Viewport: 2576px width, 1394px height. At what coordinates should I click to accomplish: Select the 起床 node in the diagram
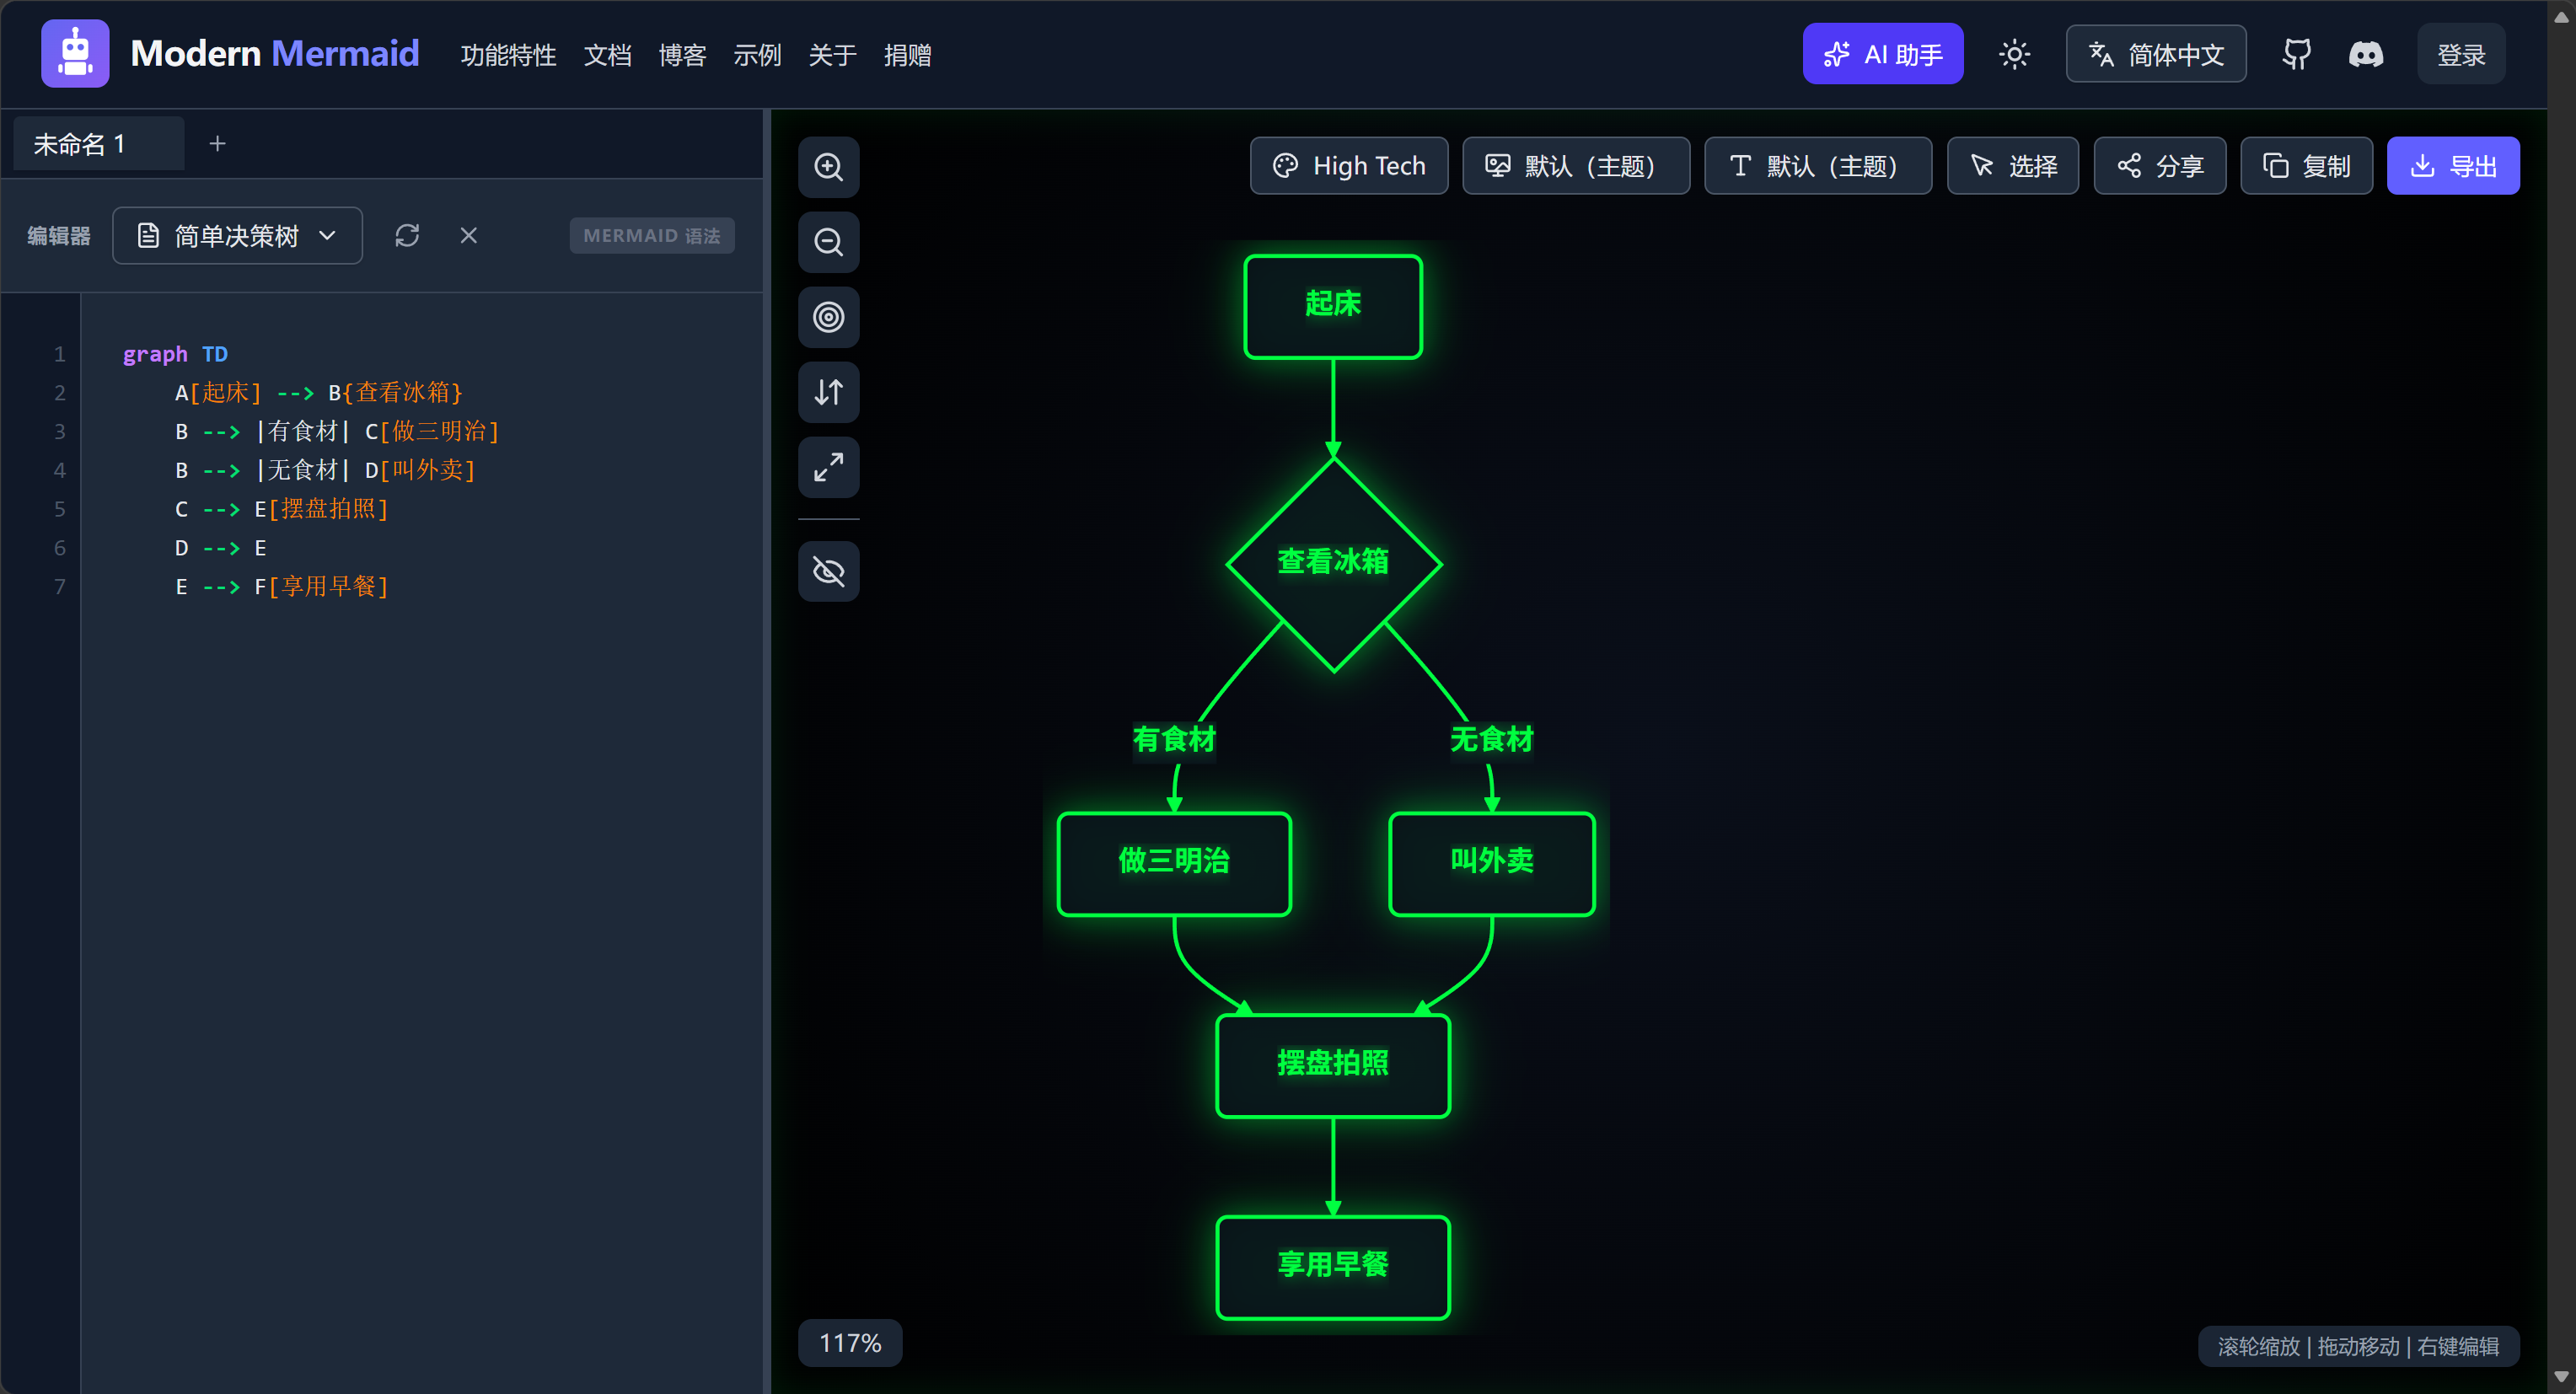point(1333,306)
